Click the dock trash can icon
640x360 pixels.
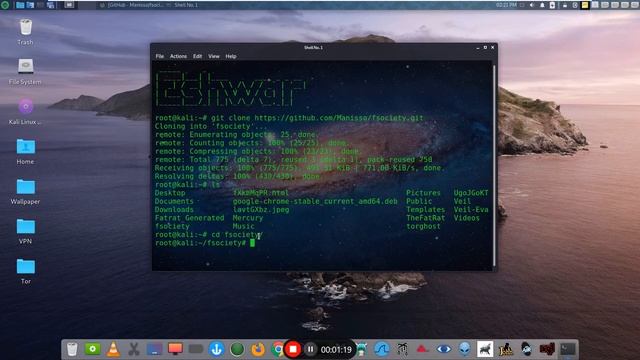click(x=72, y=349)
